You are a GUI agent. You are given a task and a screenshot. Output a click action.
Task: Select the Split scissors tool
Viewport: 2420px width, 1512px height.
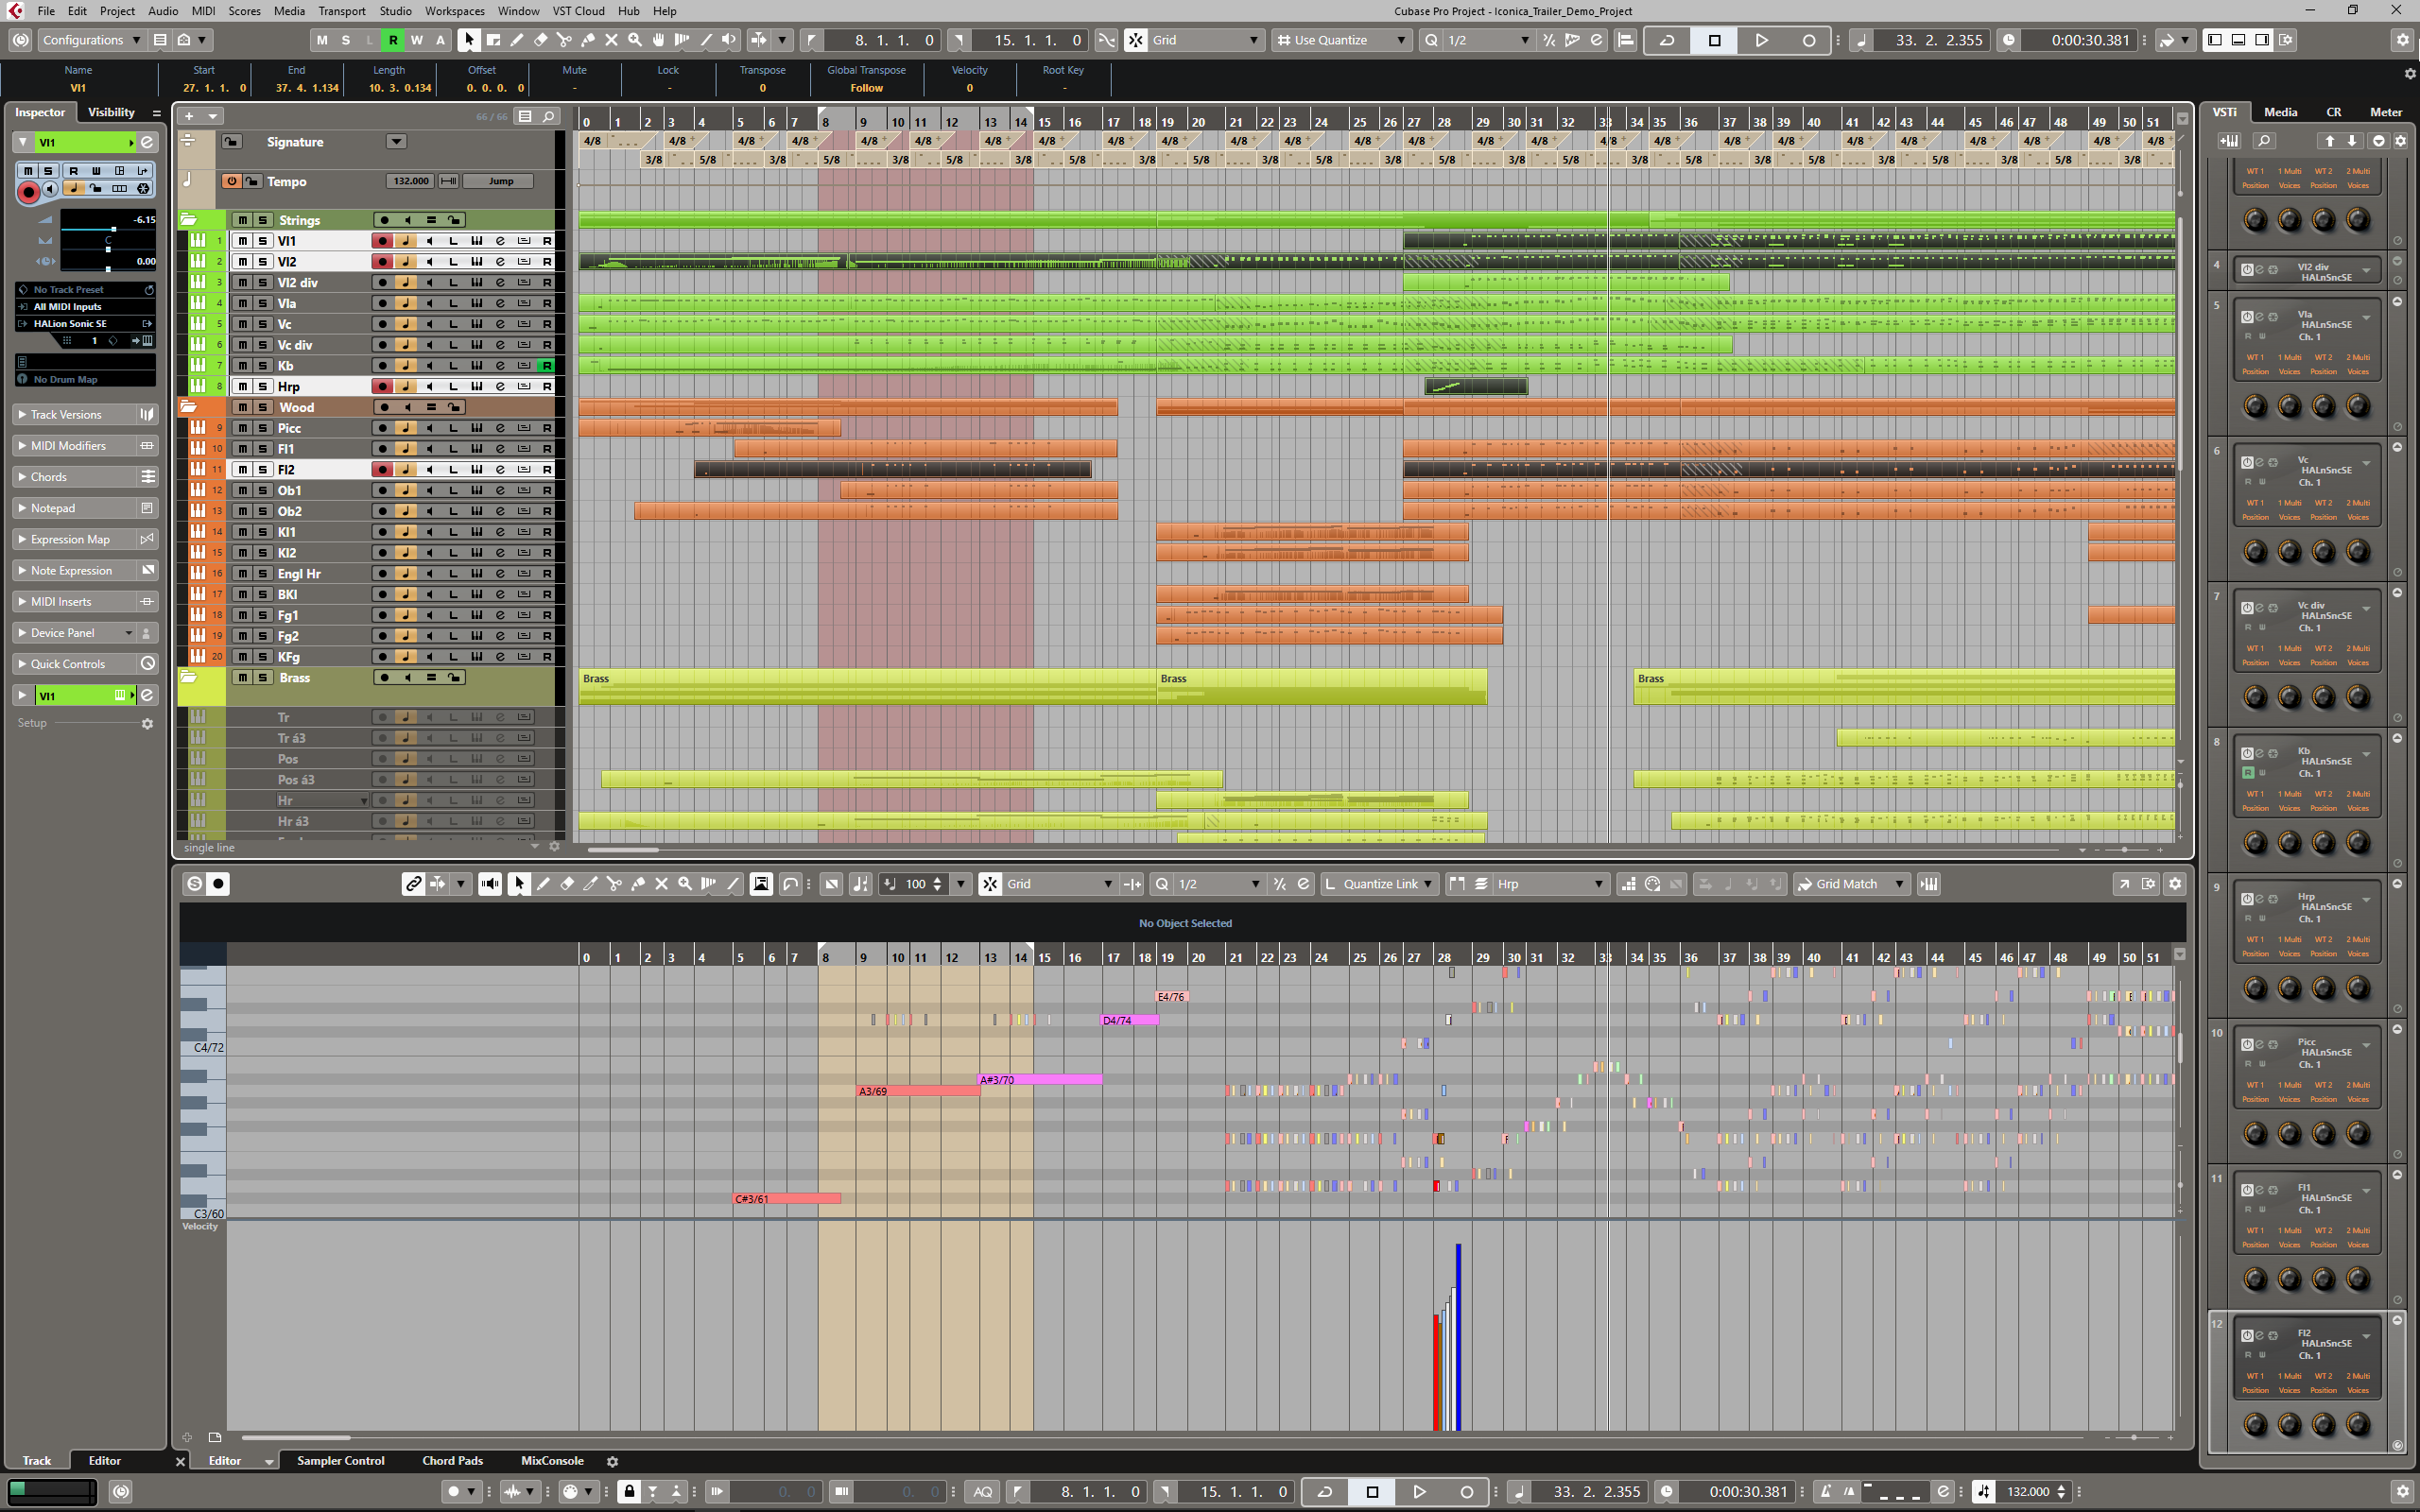564,40
